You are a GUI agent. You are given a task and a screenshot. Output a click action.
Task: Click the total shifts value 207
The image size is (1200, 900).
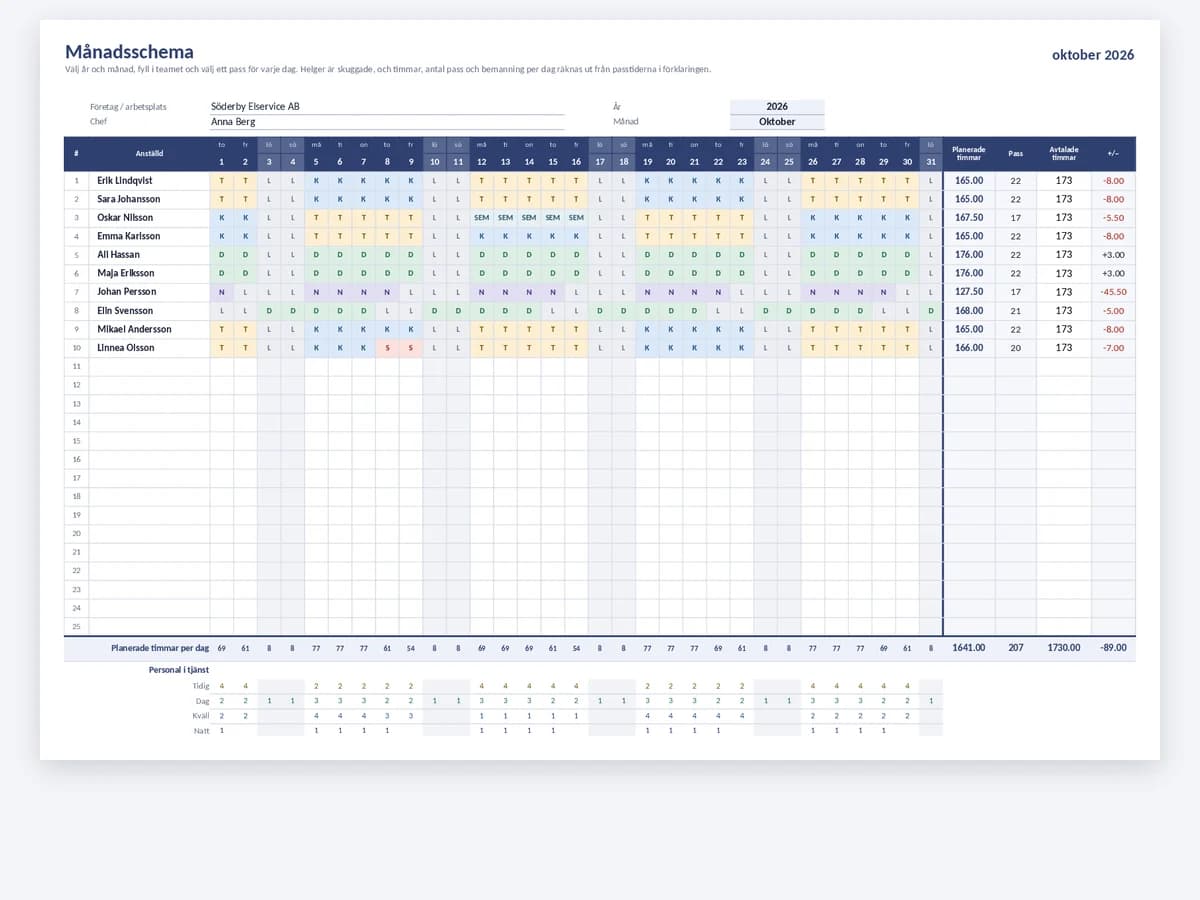coord(1015,648)
